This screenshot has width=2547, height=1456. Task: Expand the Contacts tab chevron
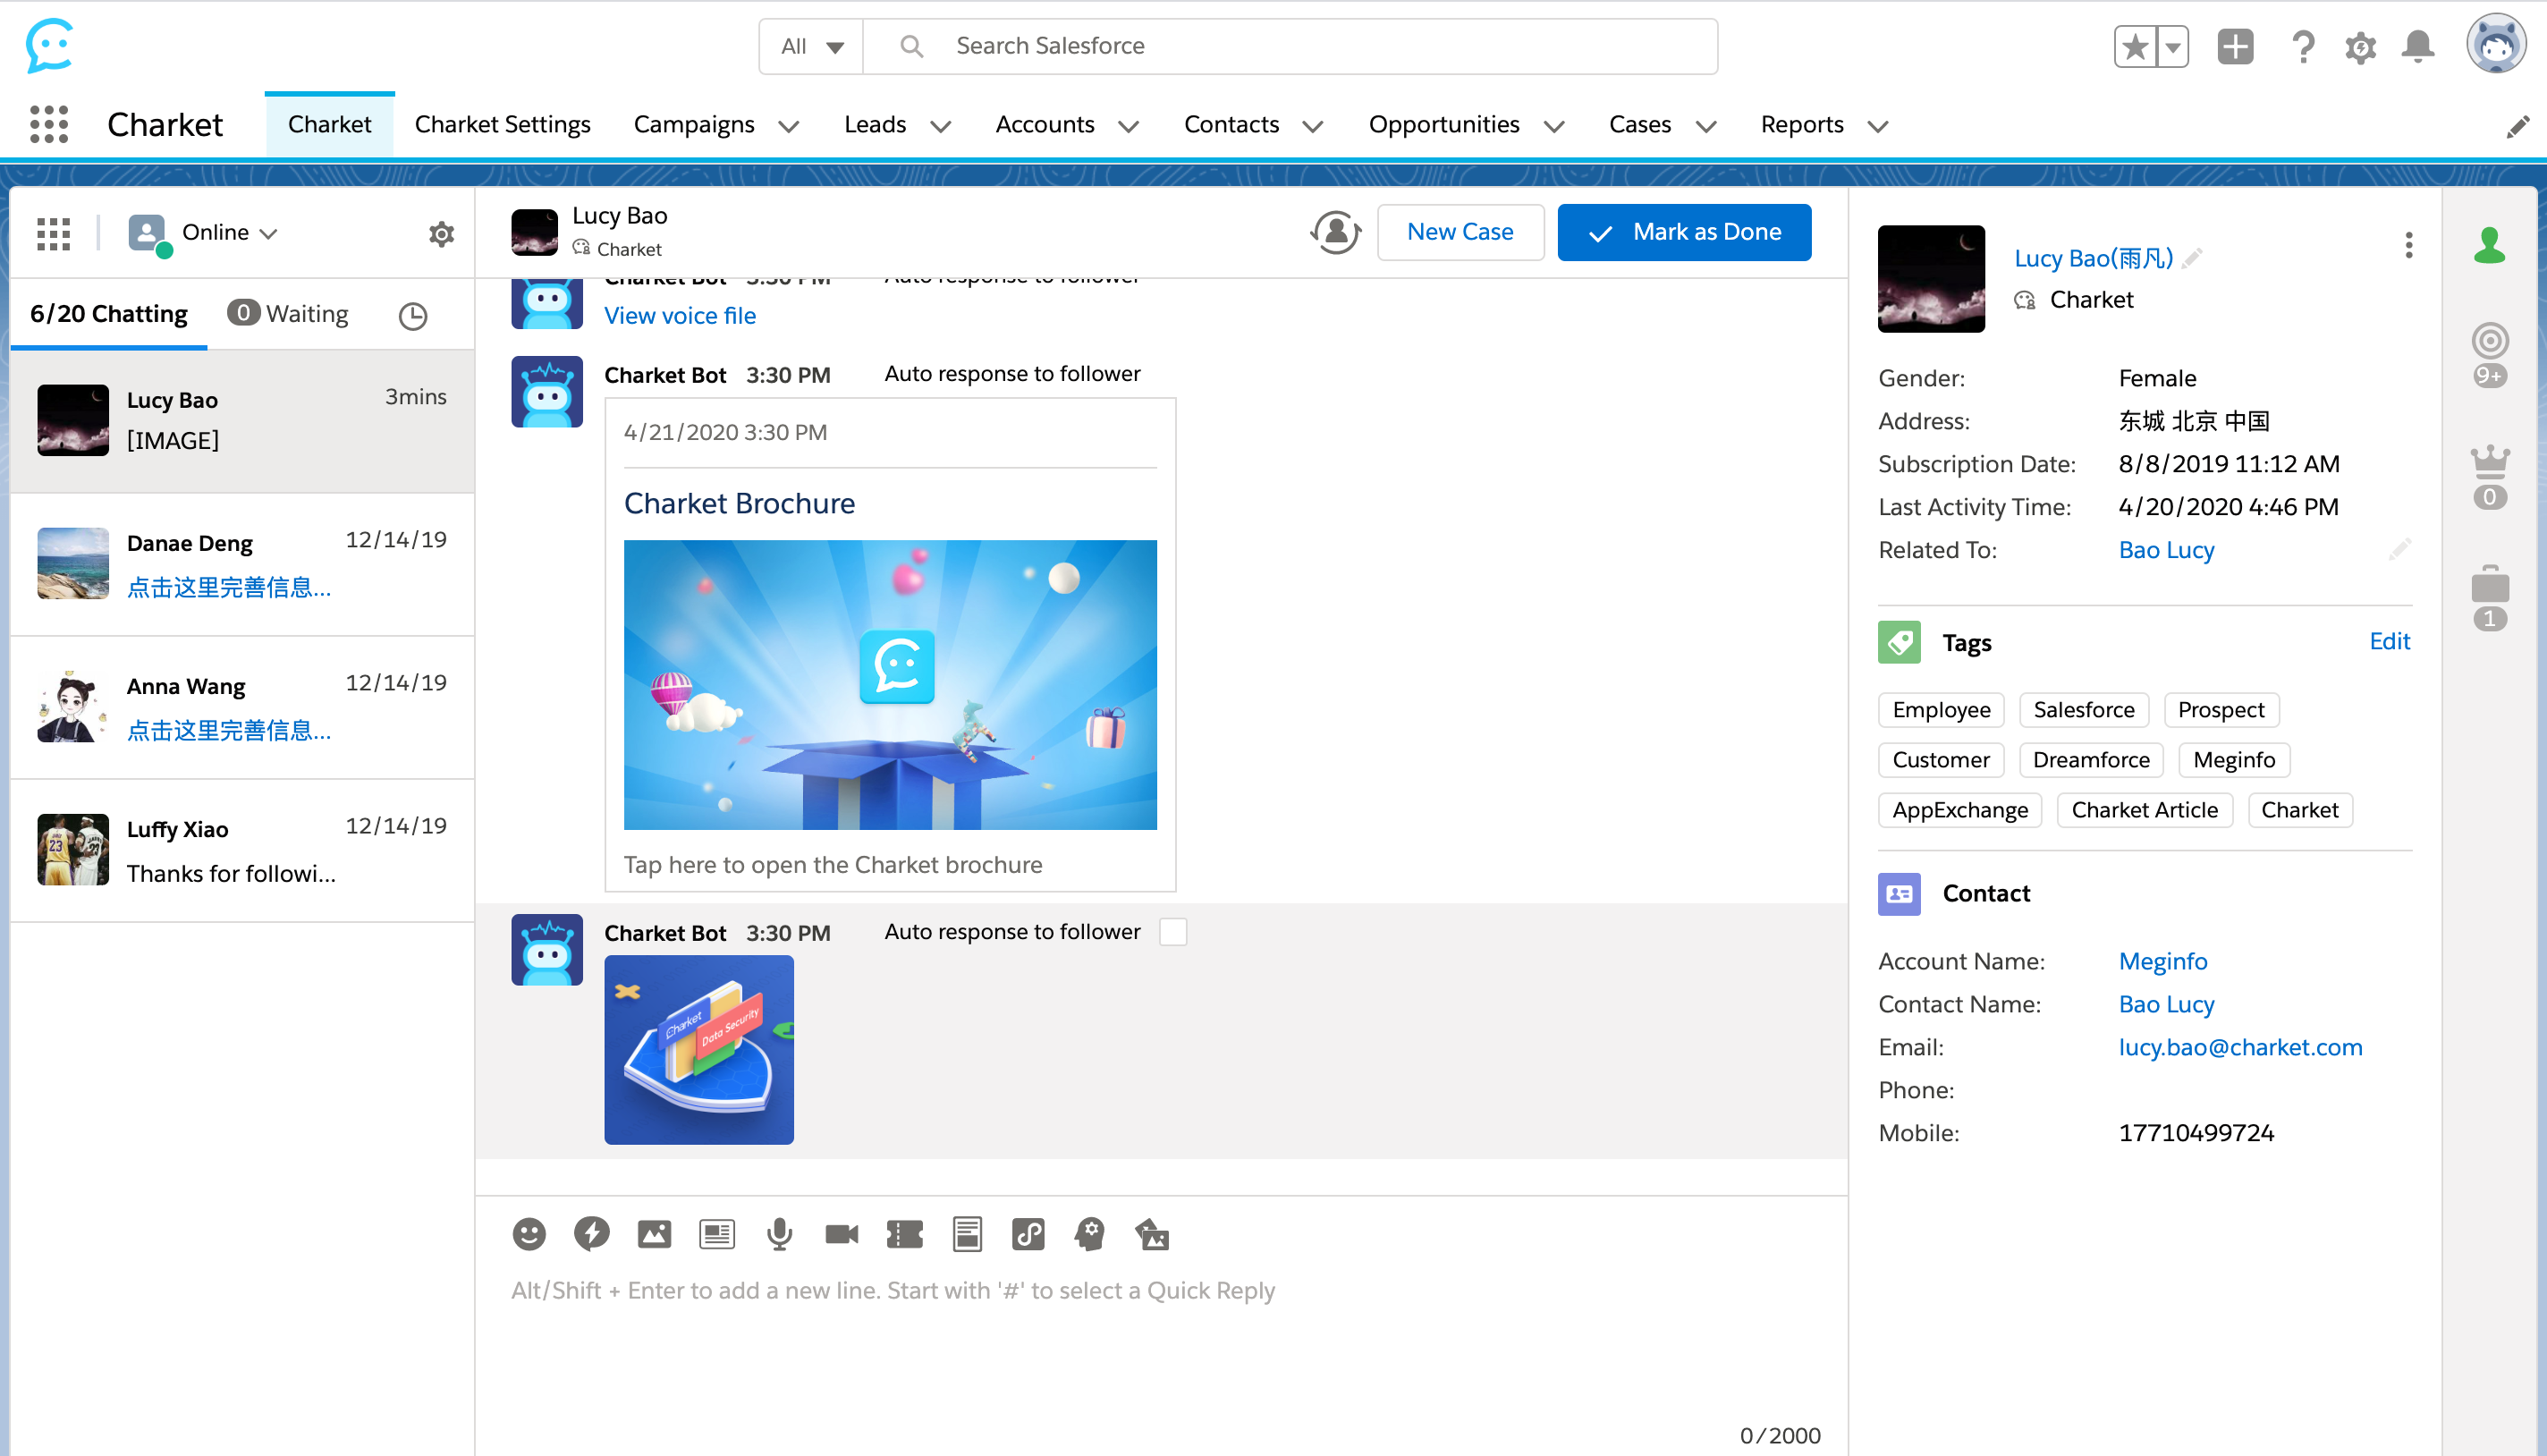pos(1313,126)
